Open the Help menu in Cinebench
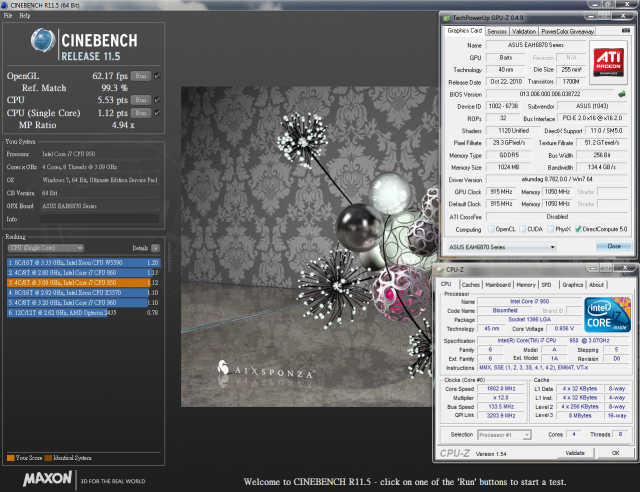The height and width of the screenshot is (492, 640). pos(24,16)
